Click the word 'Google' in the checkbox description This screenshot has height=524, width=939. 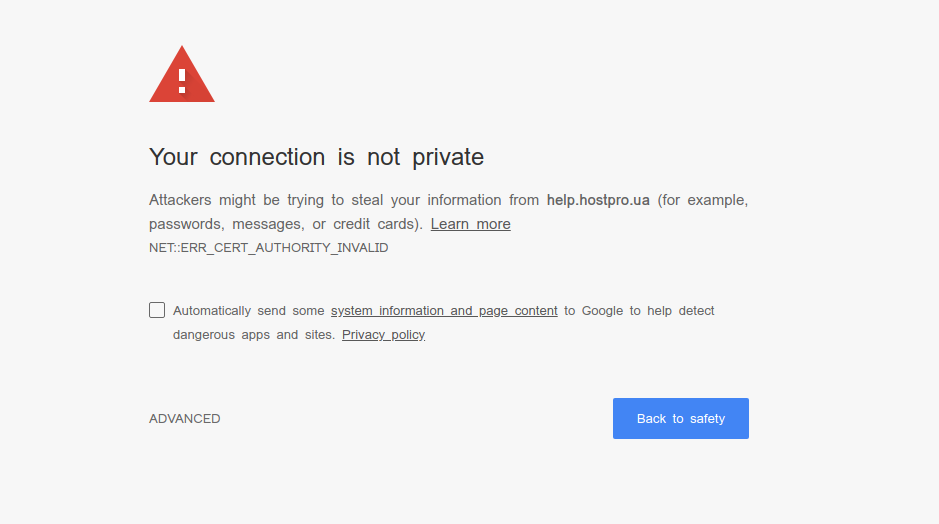pos(602,311)
